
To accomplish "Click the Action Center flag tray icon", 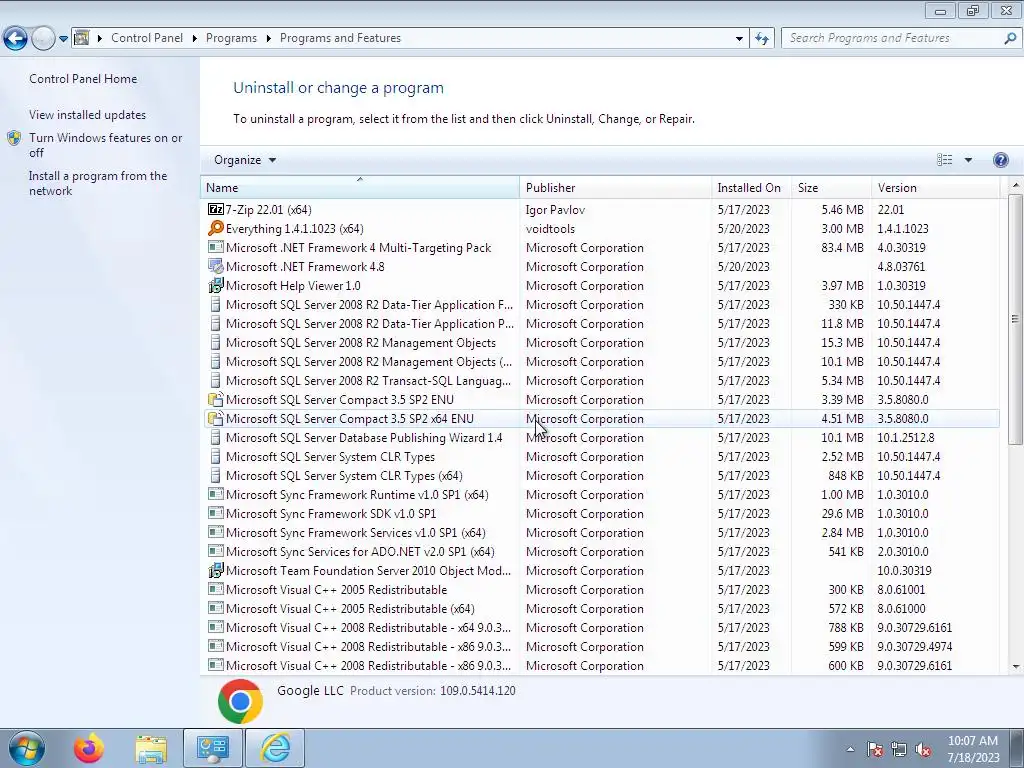I will pos(875,750).
